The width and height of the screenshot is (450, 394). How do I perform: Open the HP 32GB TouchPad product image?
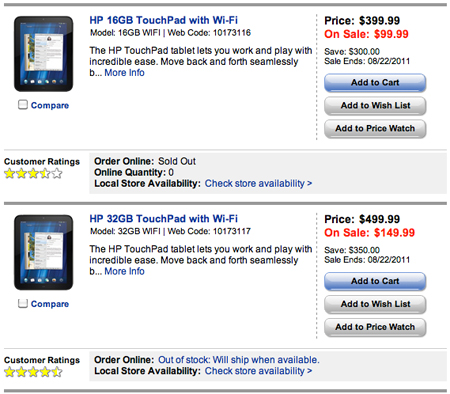[43, 252]
